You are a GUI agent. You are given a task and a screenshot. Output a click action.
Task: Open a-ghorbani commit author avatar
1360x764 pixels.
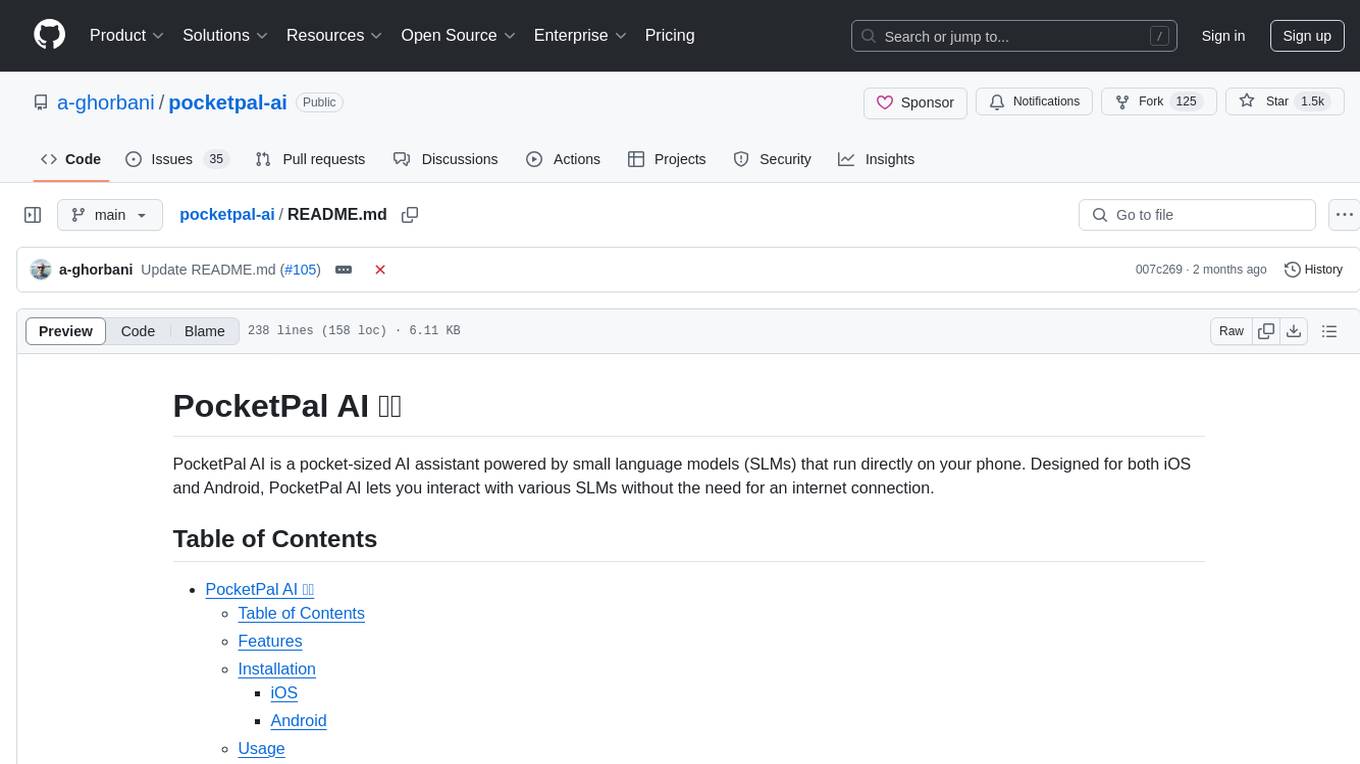click(x=41, y=270)
